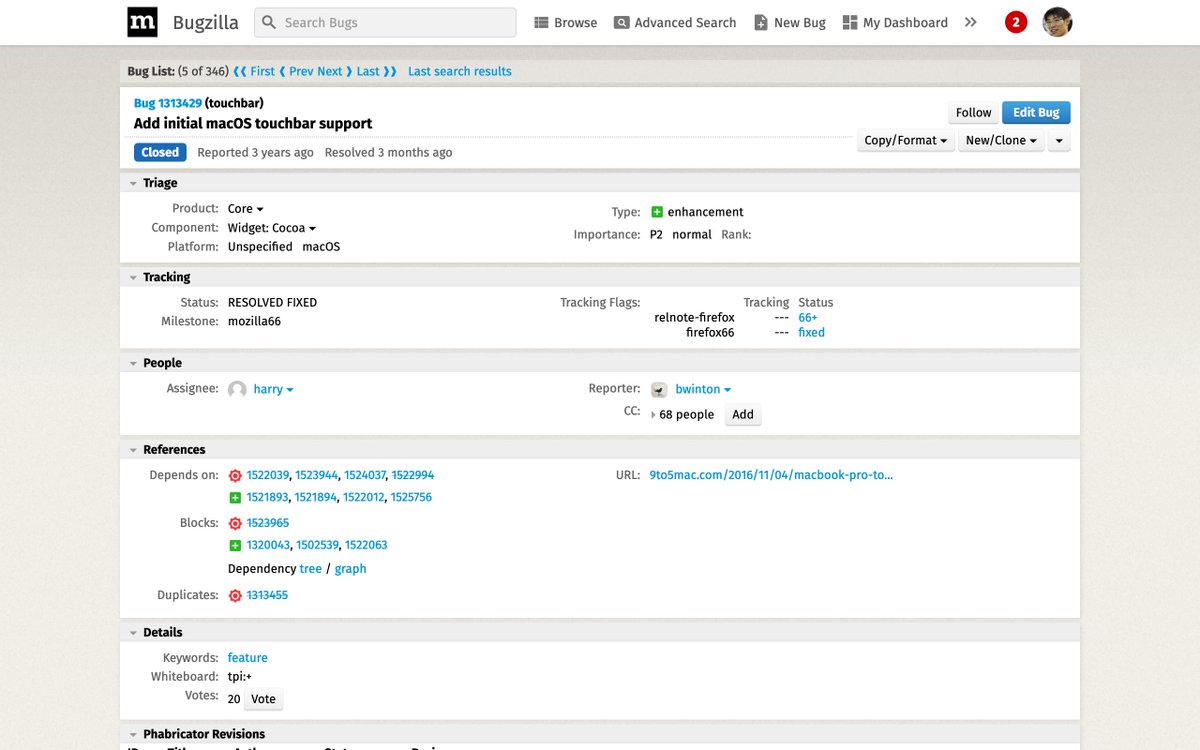Viewport: 1200px width, 750px height.
Task: Click the magnifier icon in search box
Action: (270, 22)
